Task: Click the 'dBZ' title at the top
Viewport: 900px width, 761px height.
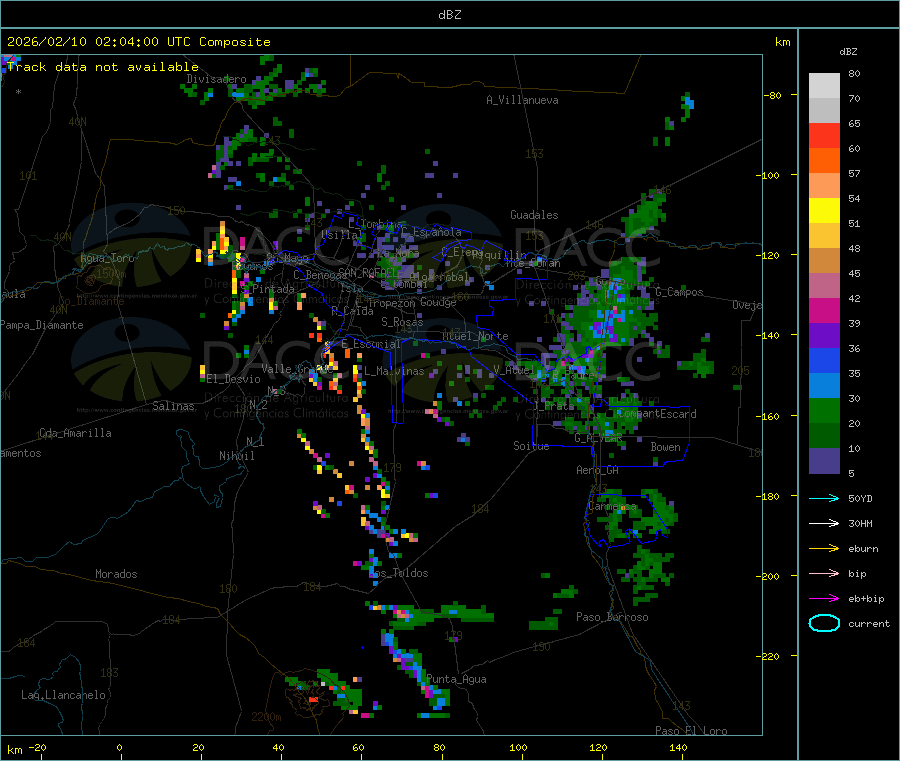Action: [x=449, y=15]
